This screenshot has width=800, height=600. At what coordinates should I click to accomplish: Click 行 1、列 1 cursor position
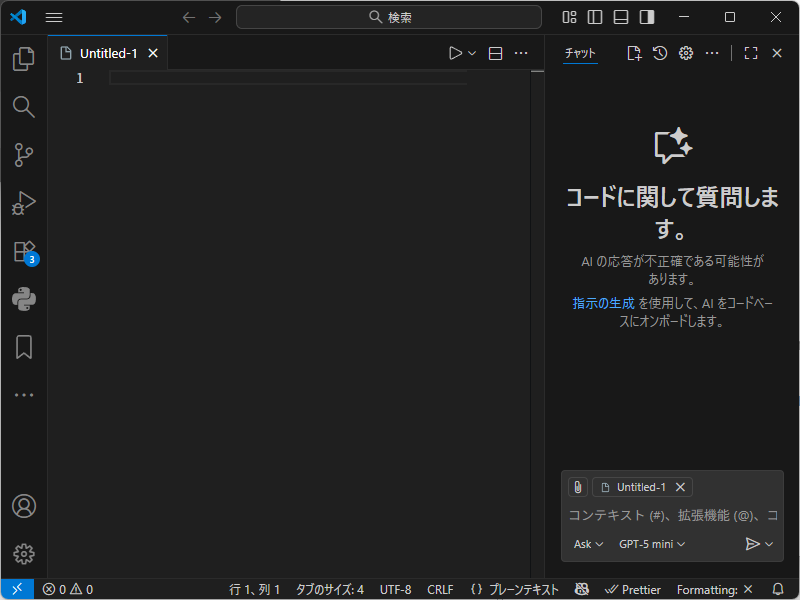pos(254,589)
